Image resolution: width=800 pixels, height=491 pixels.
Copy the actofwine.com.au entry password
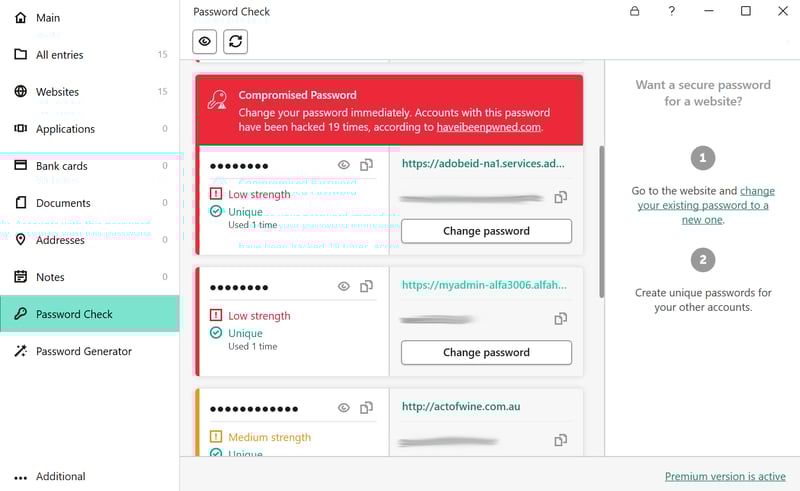click(x=366, y=408)
